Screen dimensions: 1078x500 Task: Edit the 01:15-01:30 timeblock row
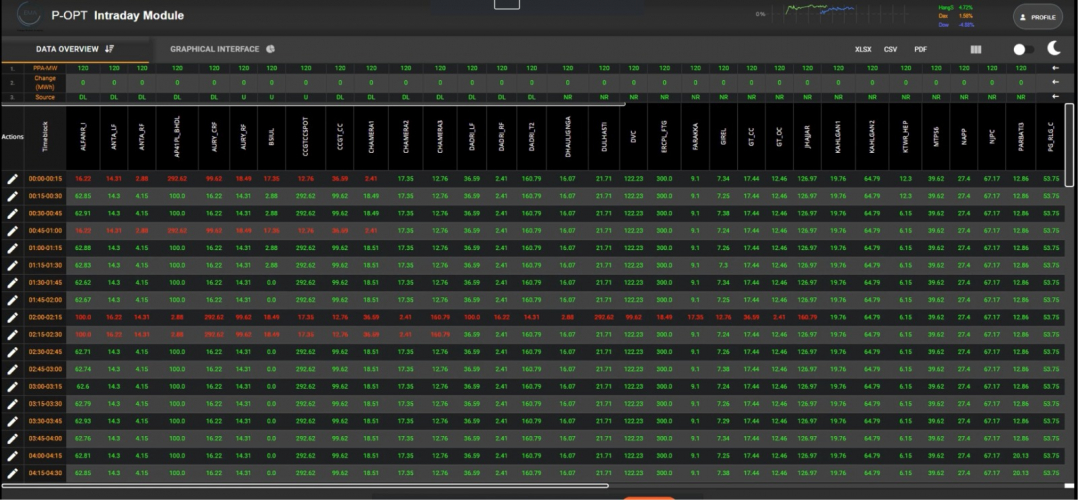(x=12, y=265)
